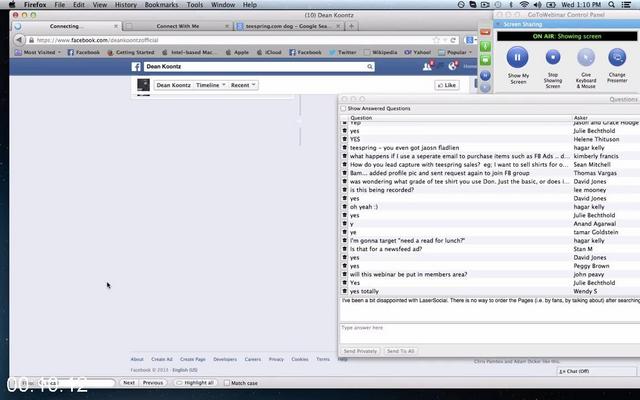This screenshot has width=640, height=400.
Task: Click the pause Show My Screen button
Action: [517, 57]
